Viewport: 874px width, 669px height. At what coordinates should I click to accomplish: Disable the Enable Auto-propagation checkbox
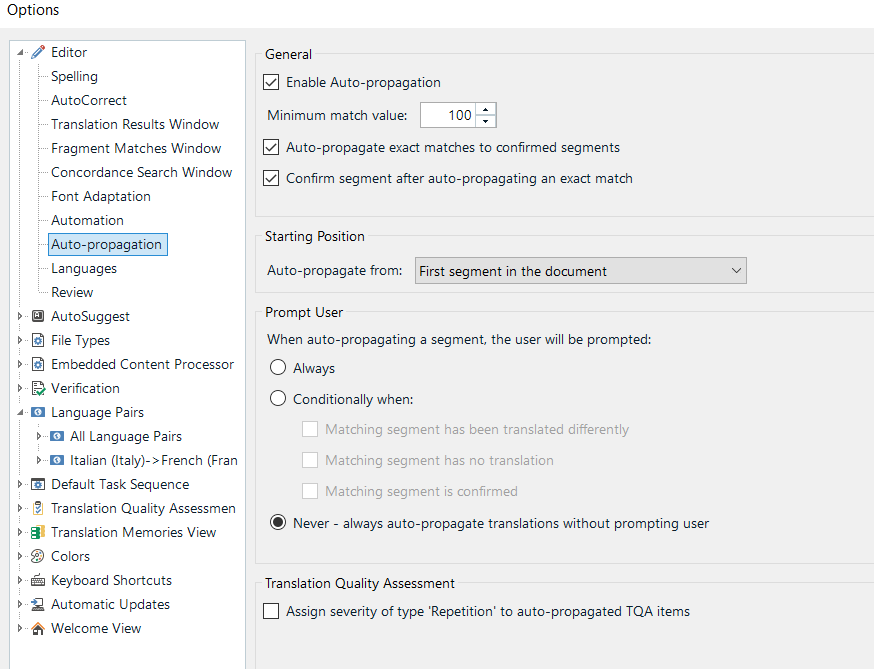pos(271,82)
